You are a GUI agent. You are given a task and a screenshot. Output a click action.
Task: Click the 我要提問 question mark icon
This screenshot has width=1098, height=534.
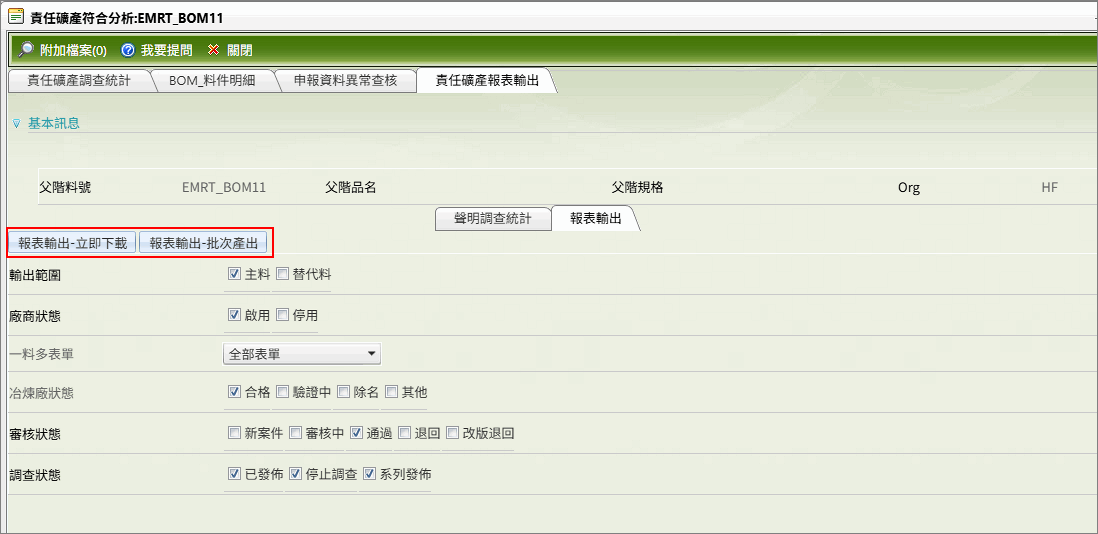click(128, 50)
